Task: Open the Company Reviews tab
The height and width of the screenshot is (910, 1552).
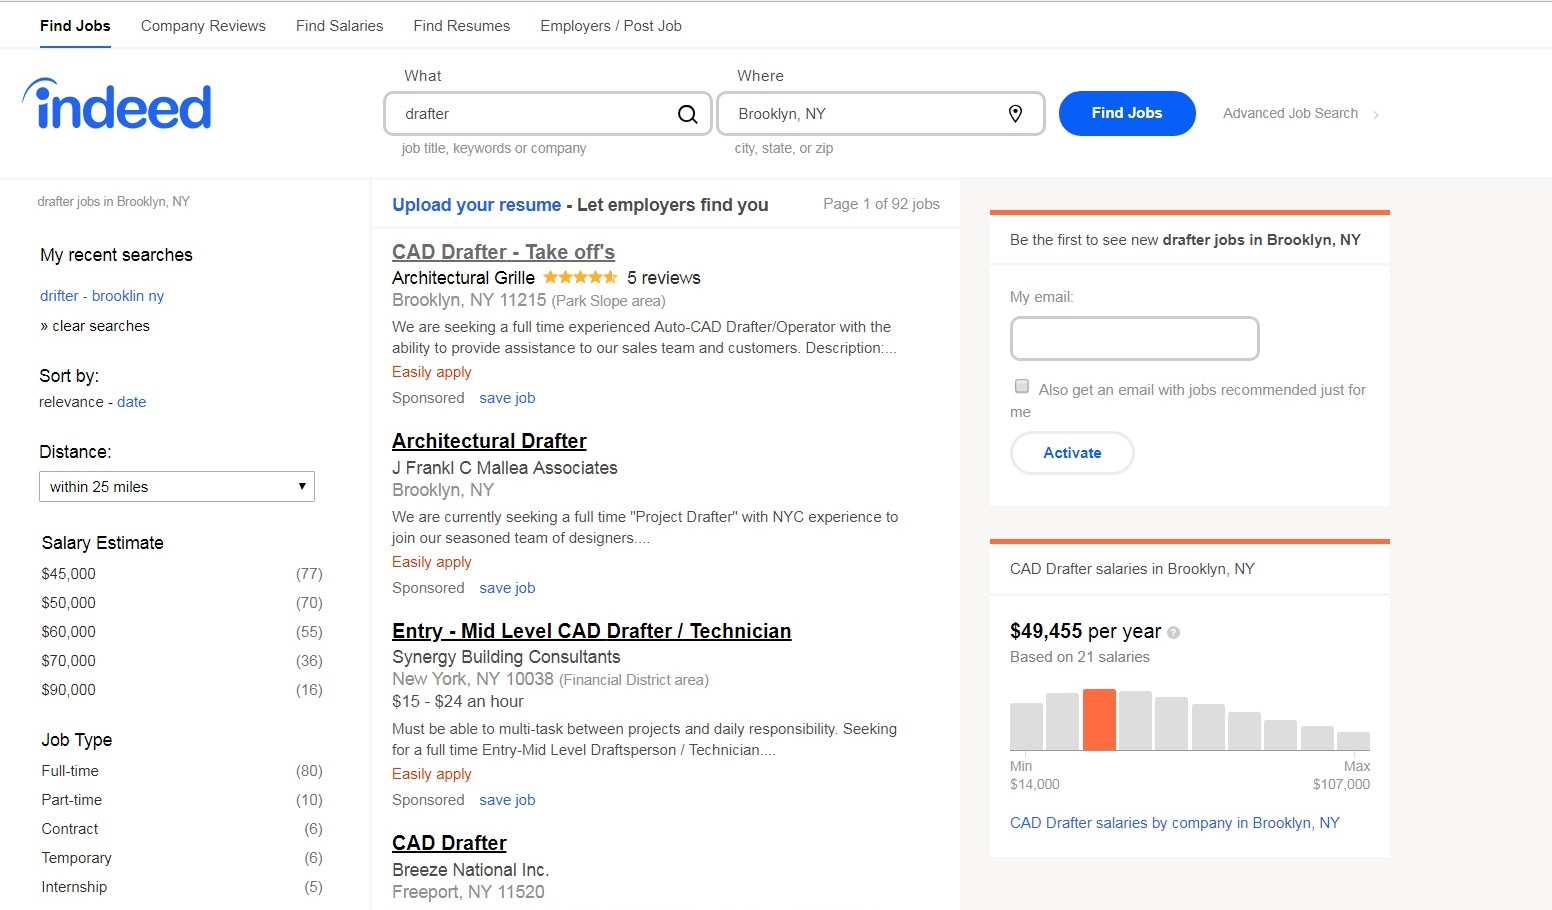Action: point(203,26)
